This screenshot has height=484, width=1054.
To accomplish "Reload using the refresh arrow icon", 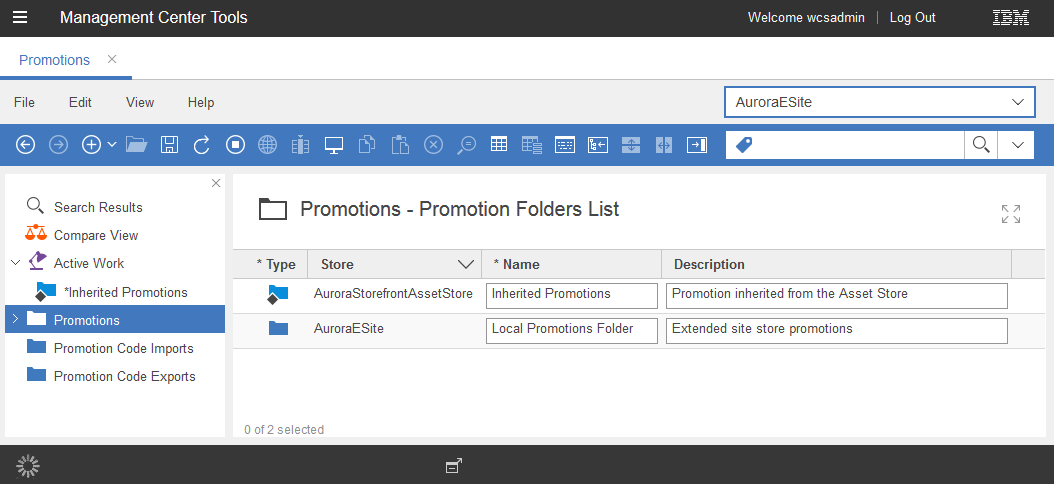I will [202, 145].
